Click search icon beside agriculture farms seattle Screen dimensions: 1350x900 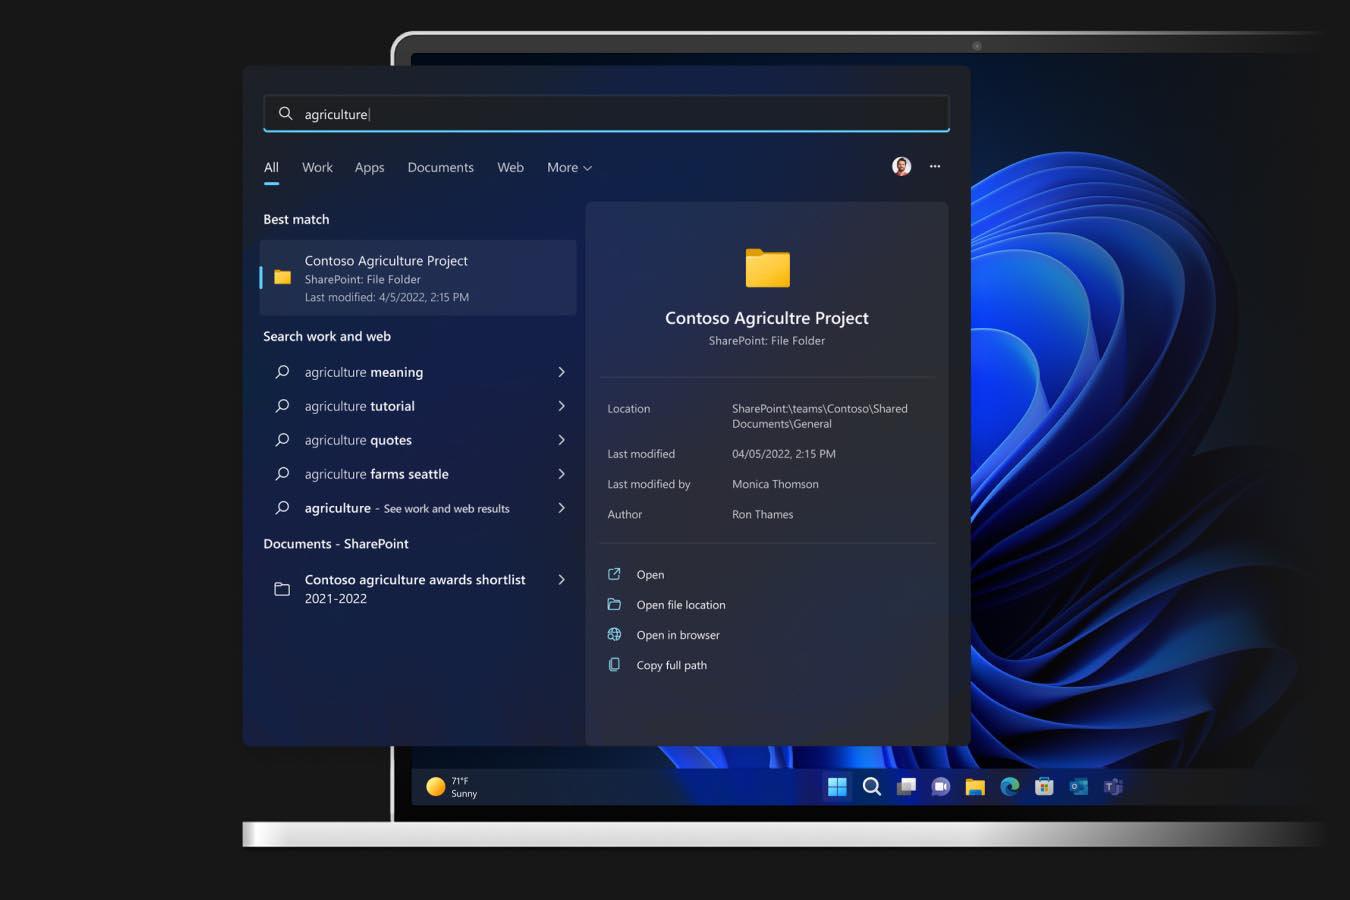point(282,474)
